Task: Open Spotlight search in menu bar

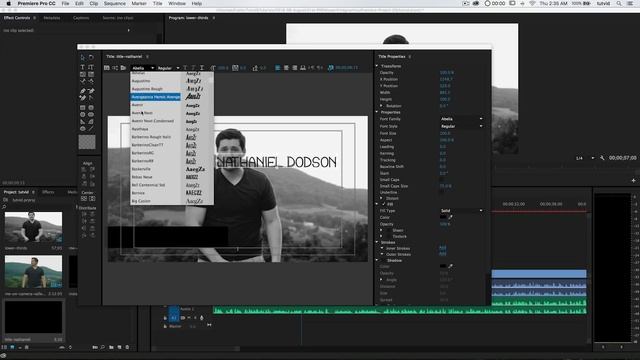Action: pos(619,3)
